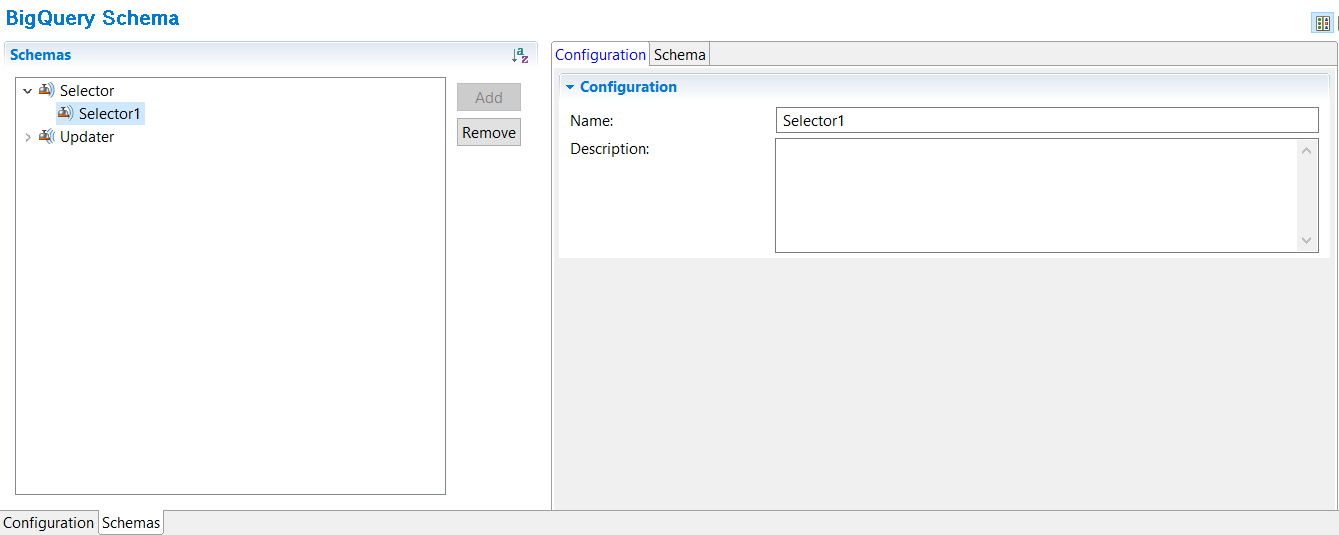Viewport: 1339px width, 535px height.
Task: Click the Selector1 schema icon
Action: 66,113
